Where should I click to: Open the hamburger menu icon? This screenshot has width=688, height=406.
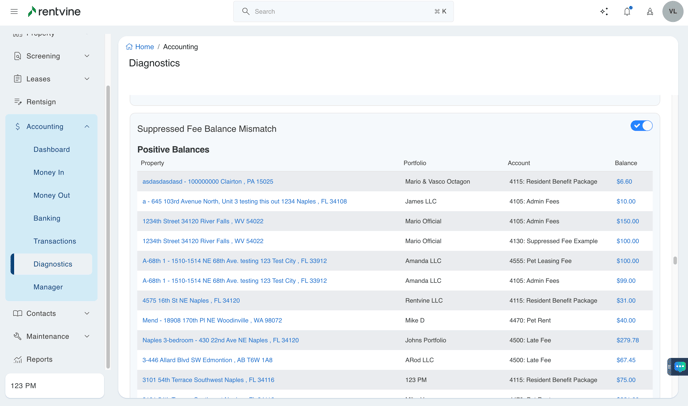(14, 12)
